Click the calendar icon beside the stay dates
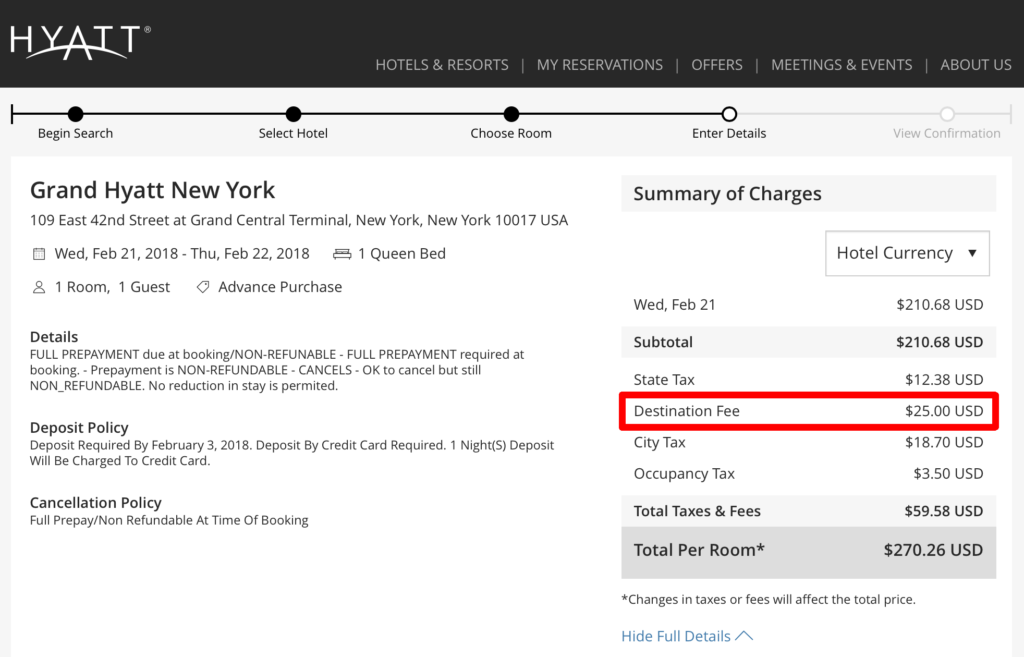The height and width of the screenshot is (657, 1024). [x=39, y=253]
